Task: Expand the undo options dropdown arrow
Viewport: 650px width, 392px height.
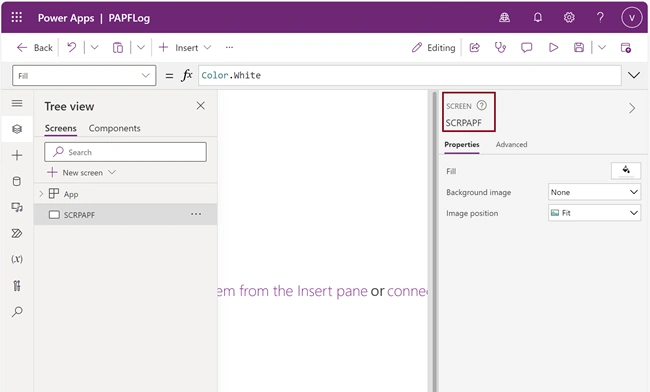Action: tap(95, 48)
